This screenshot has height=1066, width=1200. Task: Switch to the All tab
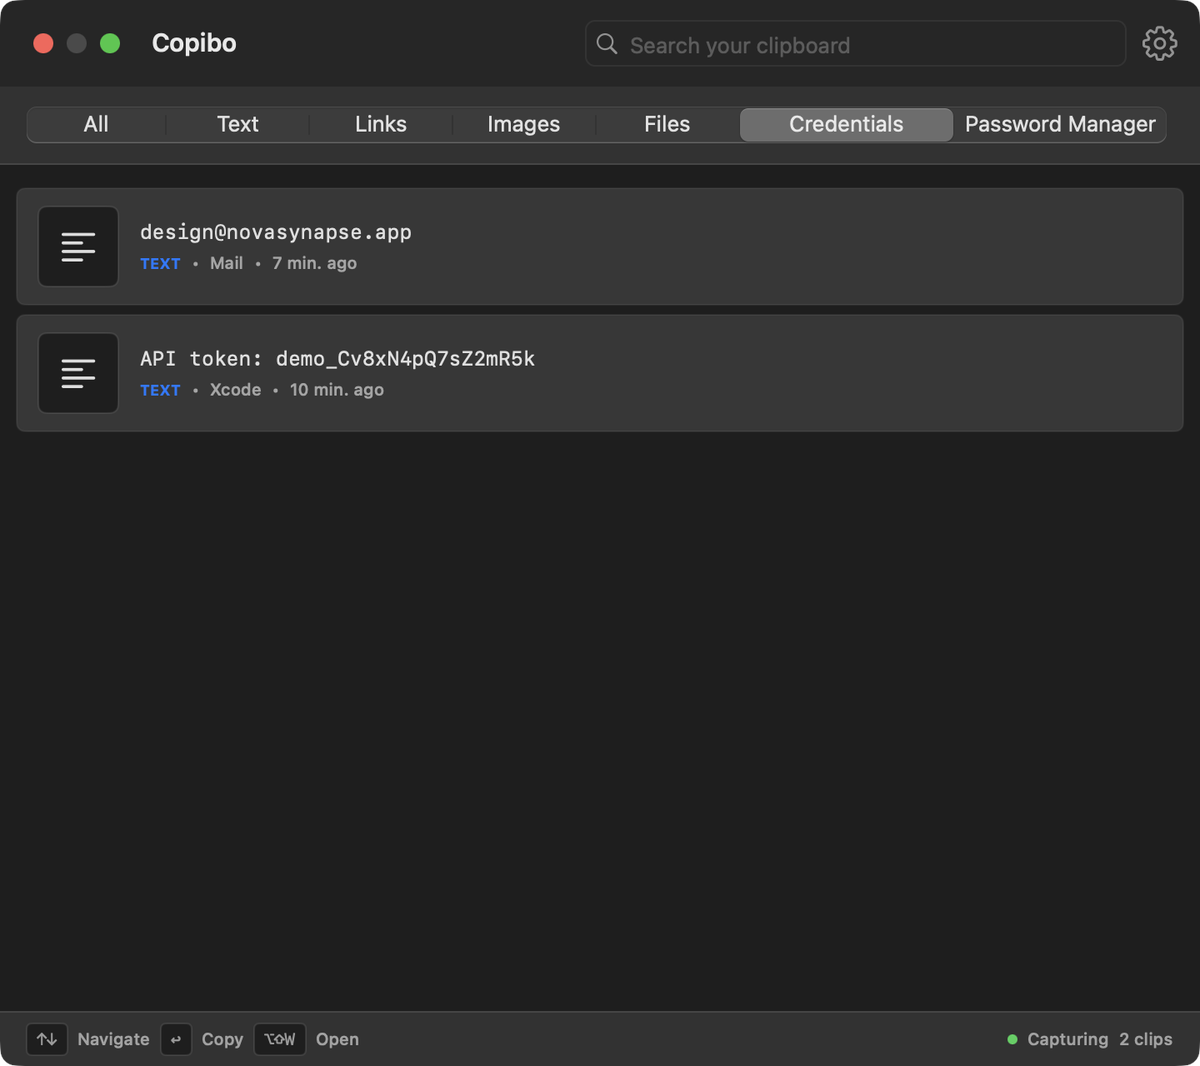96,124
